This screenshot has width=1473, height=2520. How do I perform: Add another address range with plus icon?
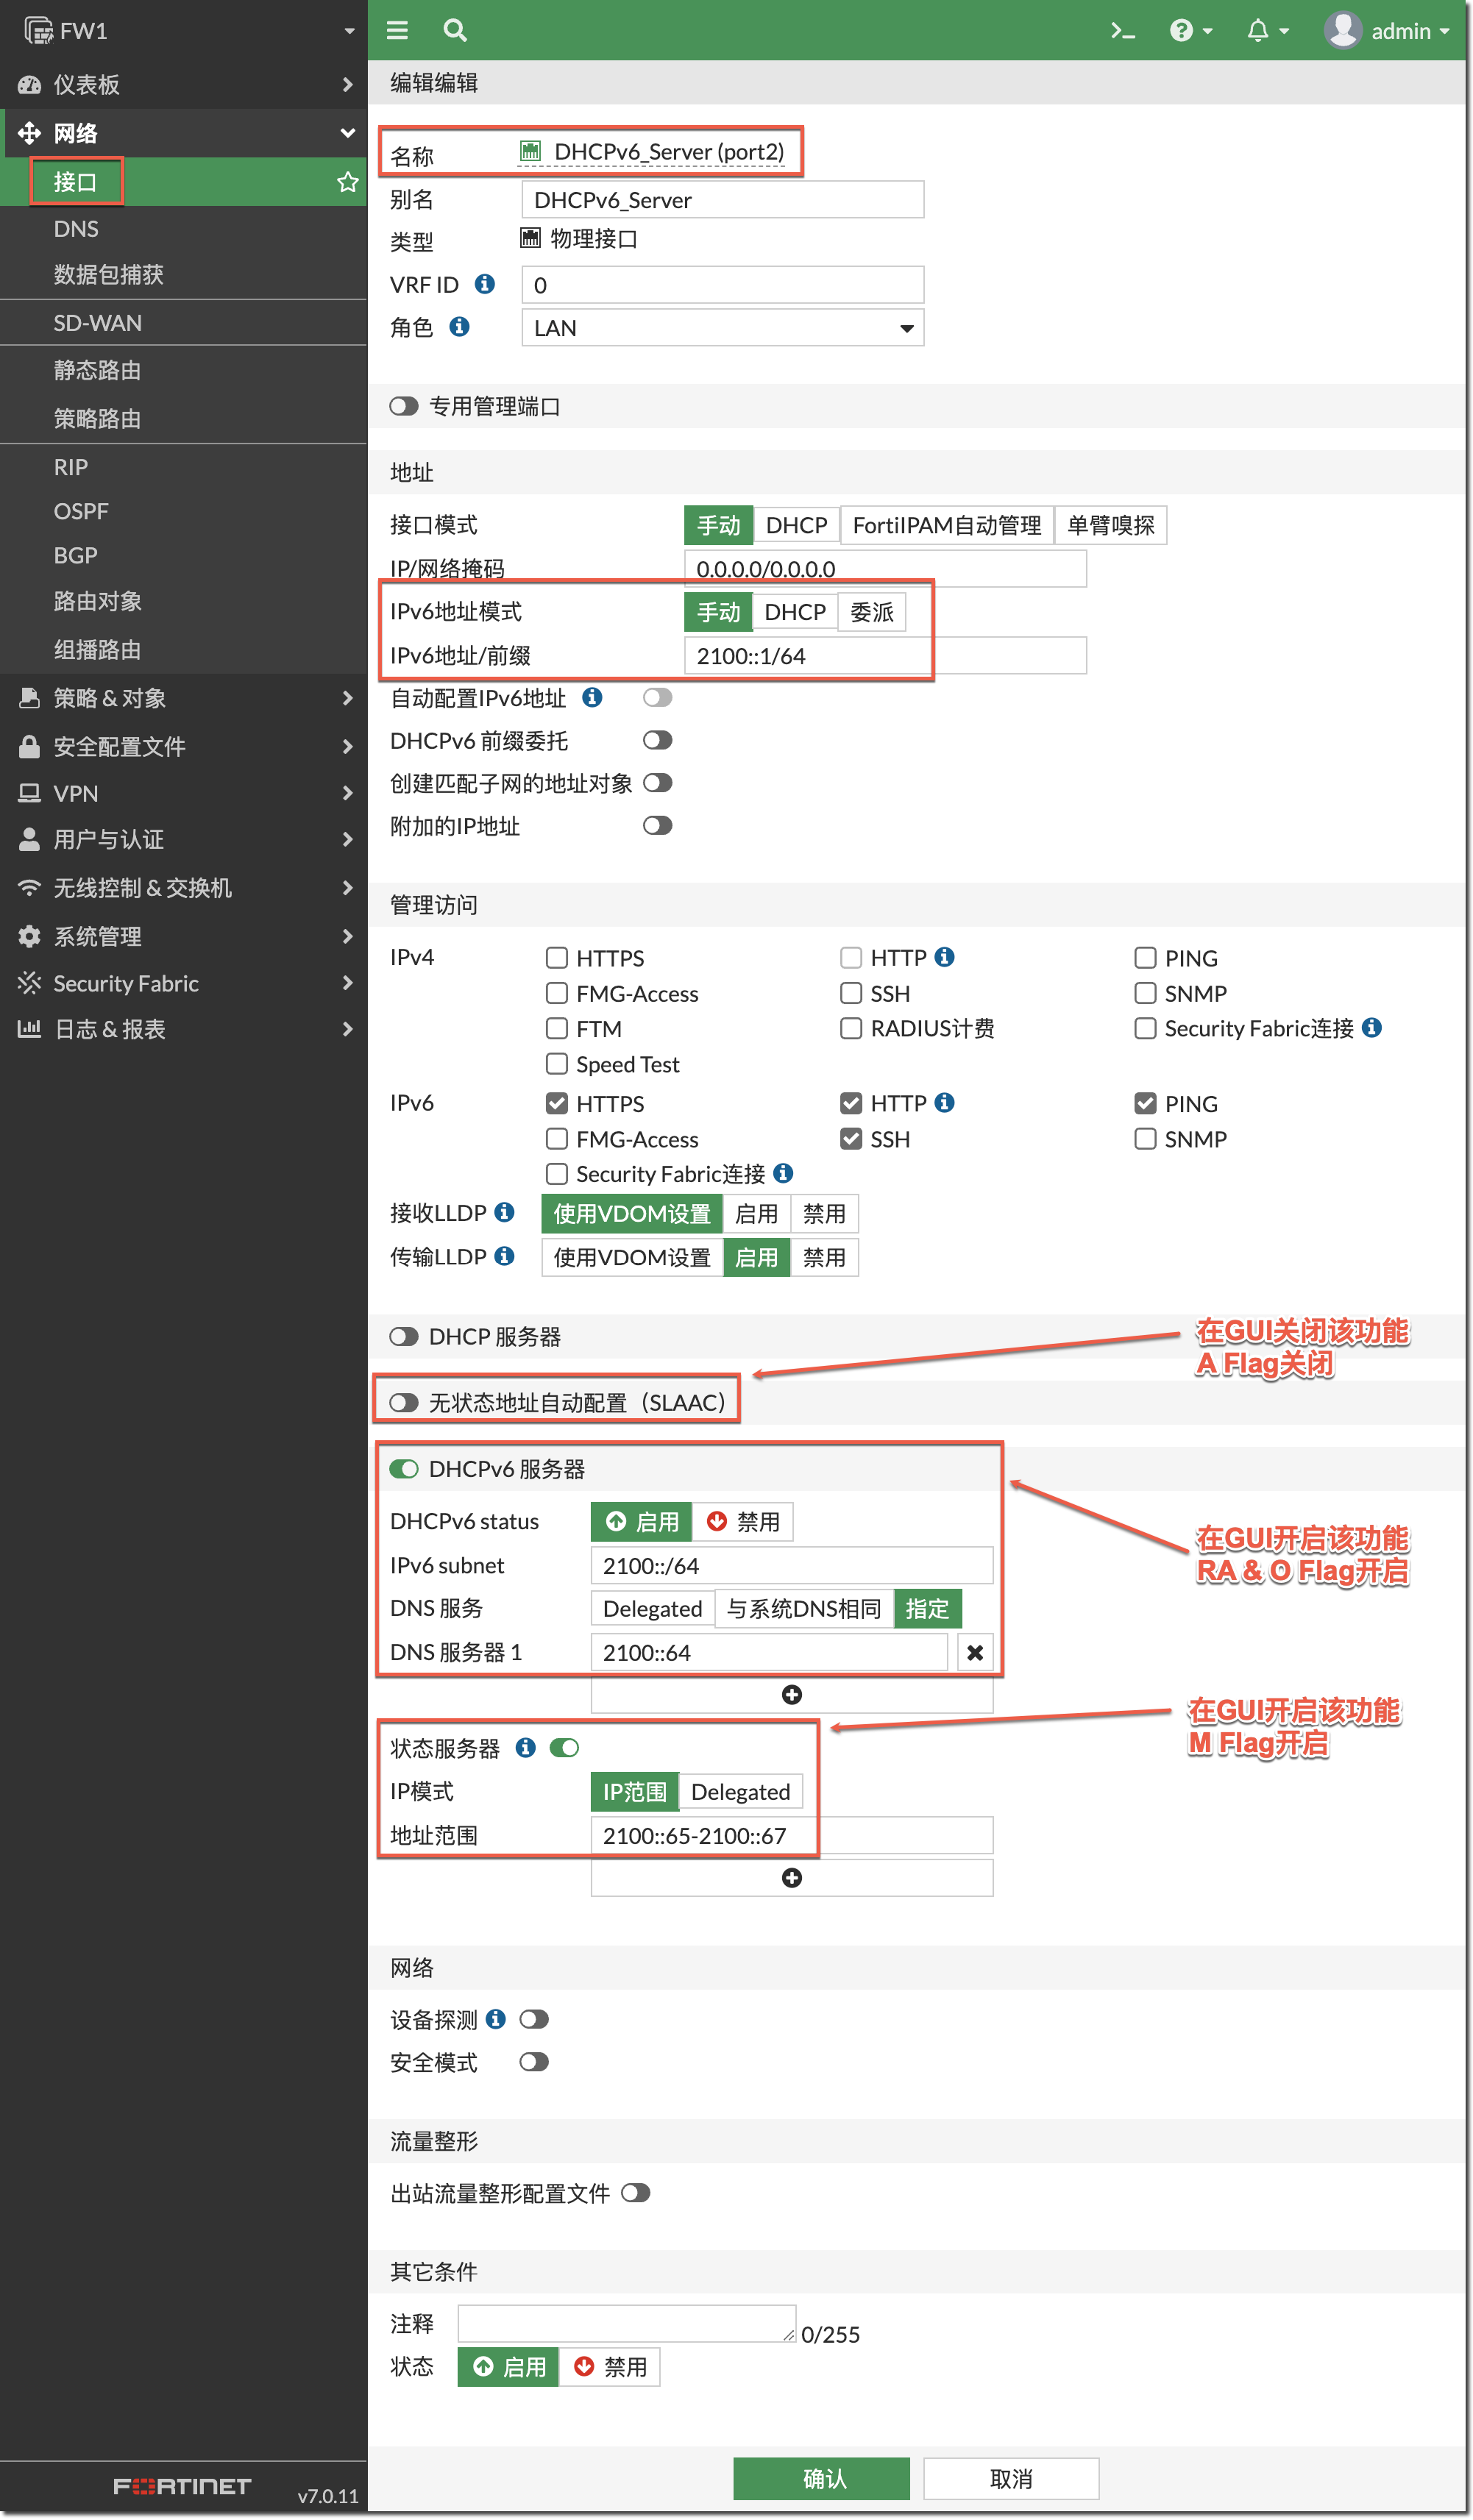791,1878
